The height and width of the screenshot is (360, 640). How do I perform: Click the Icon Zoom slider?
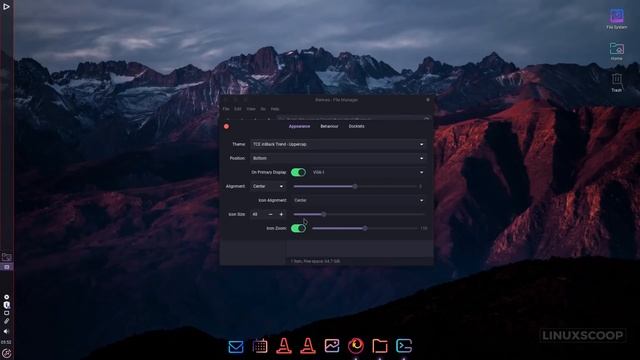365,228
